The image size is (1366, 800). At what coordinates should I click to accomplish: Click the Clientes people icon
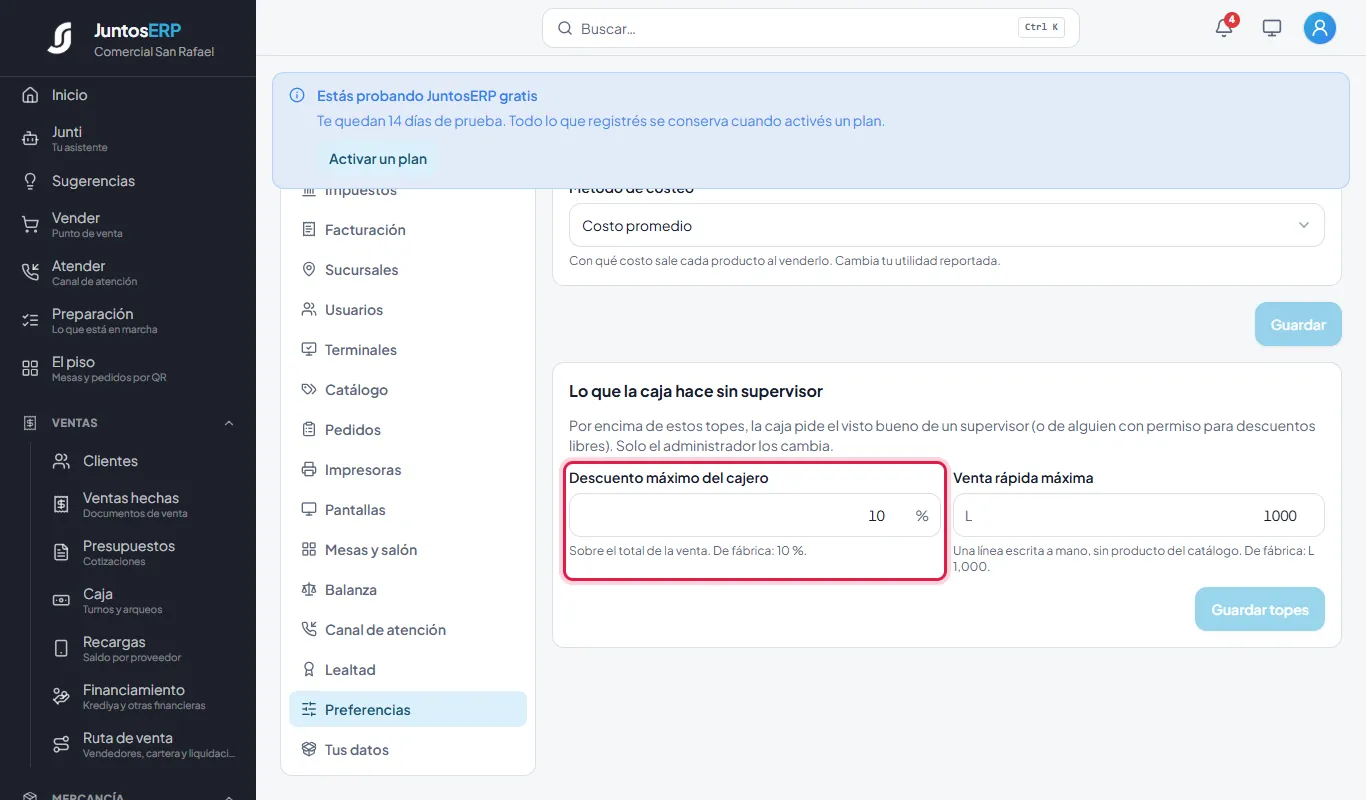coord(61,461)
